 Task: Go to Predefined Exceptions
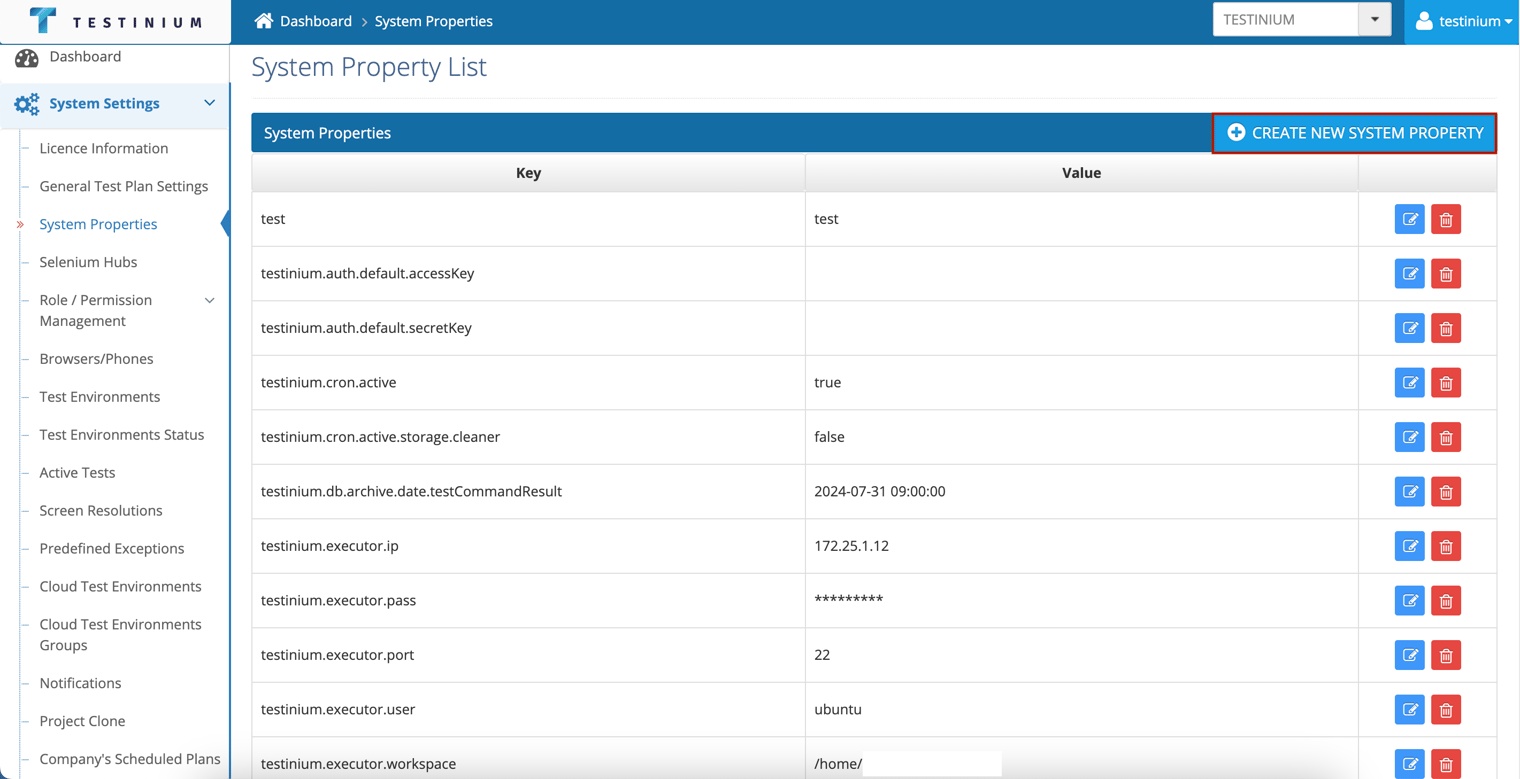click(112, 549)
